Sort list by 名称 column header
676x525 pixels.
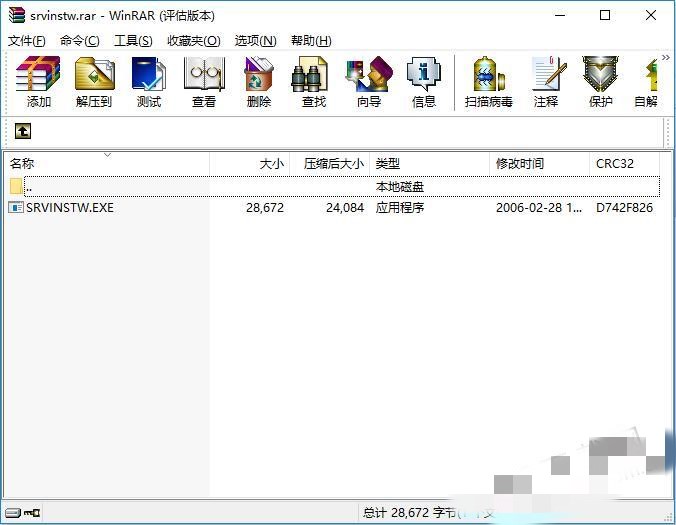(23, 164)
